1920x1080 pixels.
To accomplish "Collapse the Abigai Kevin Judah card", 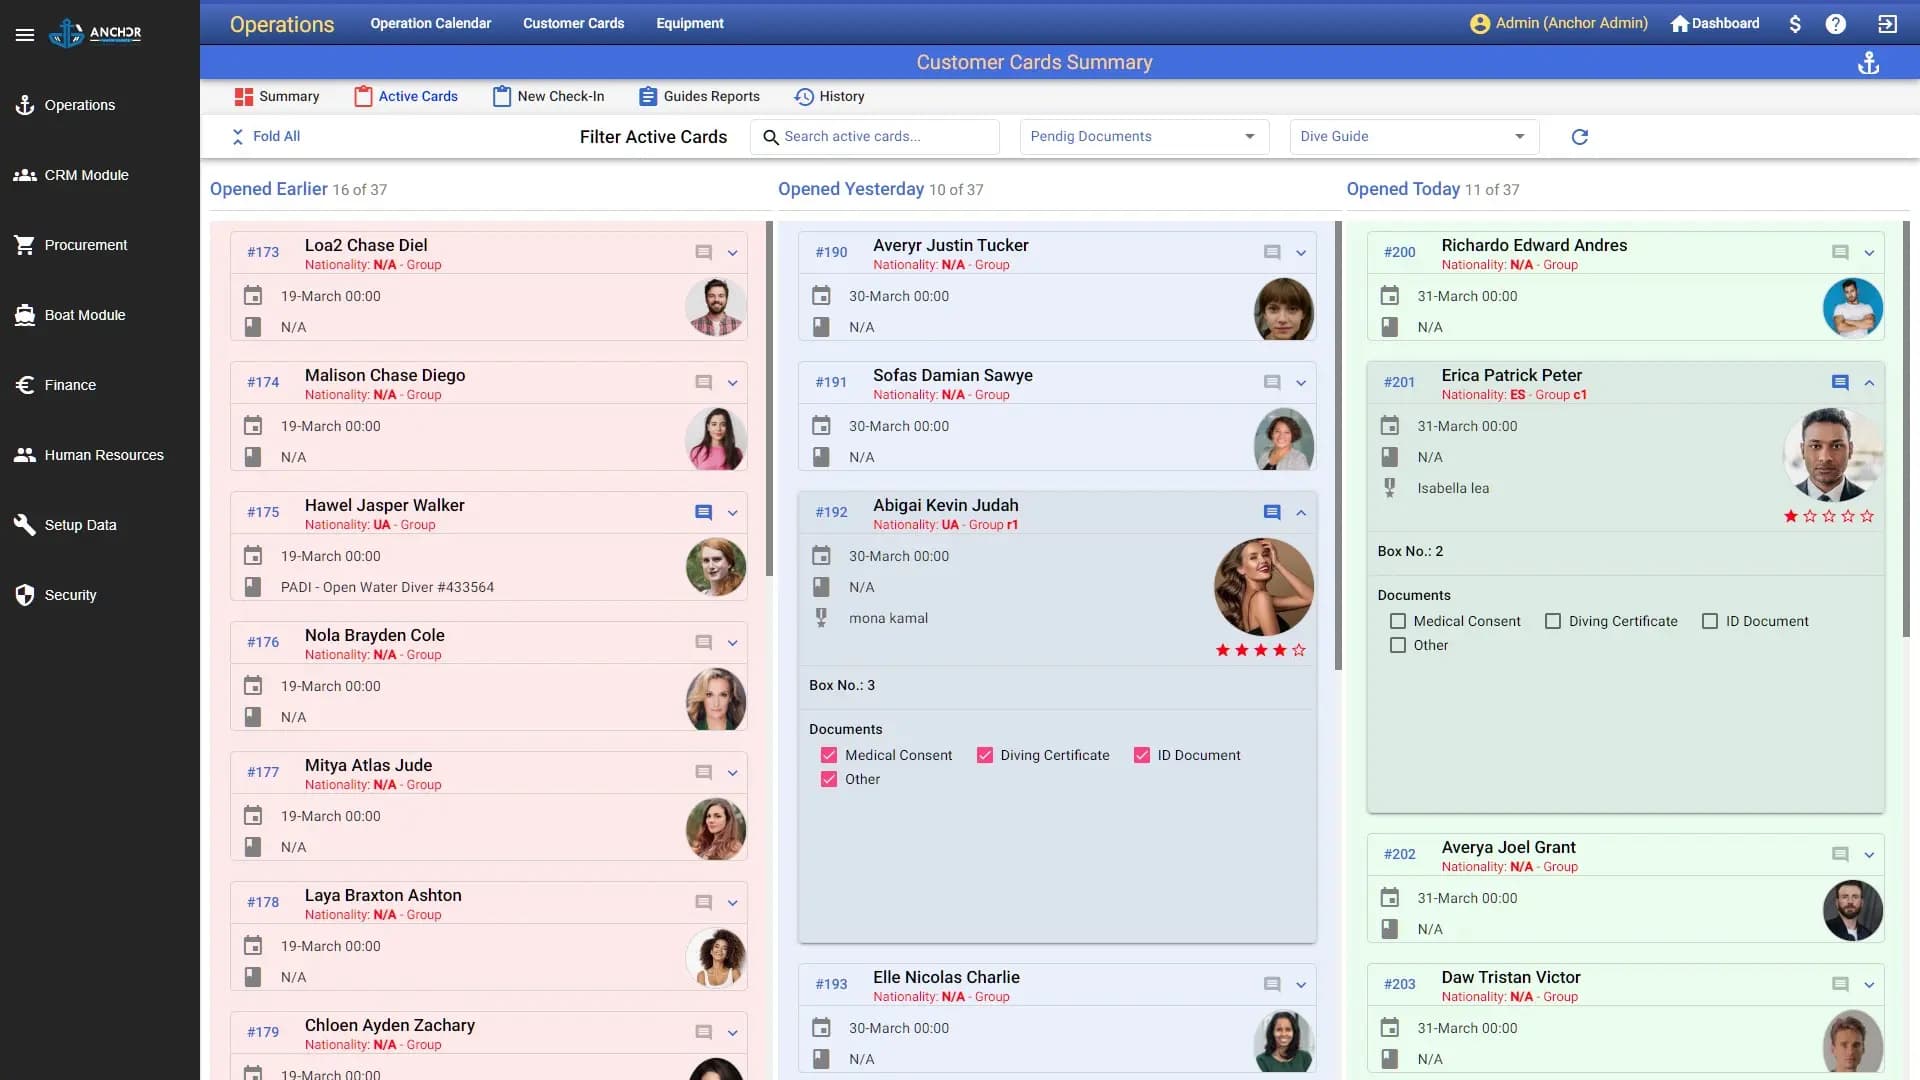I will [x=1301, y=513].
